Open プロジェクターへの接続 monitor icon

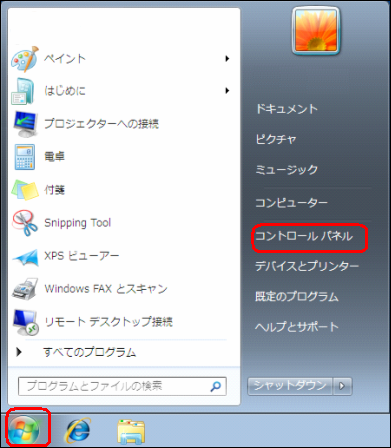(26, 124)
